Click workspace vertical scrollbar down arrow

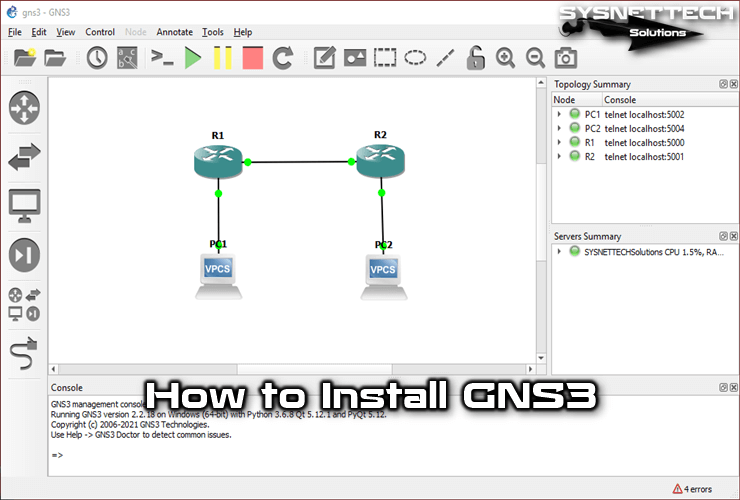coord(541,358)
